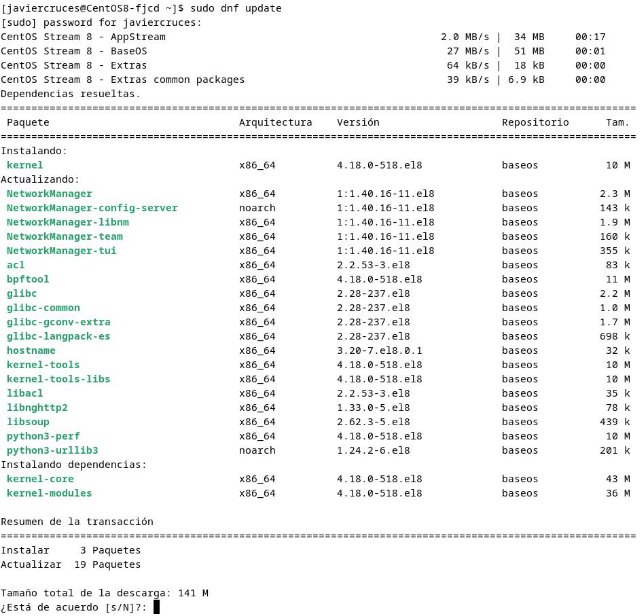Click the 'python3-perf' package name
The height and width of the screenshot is (616, 643).
click(x=43, y=436)
